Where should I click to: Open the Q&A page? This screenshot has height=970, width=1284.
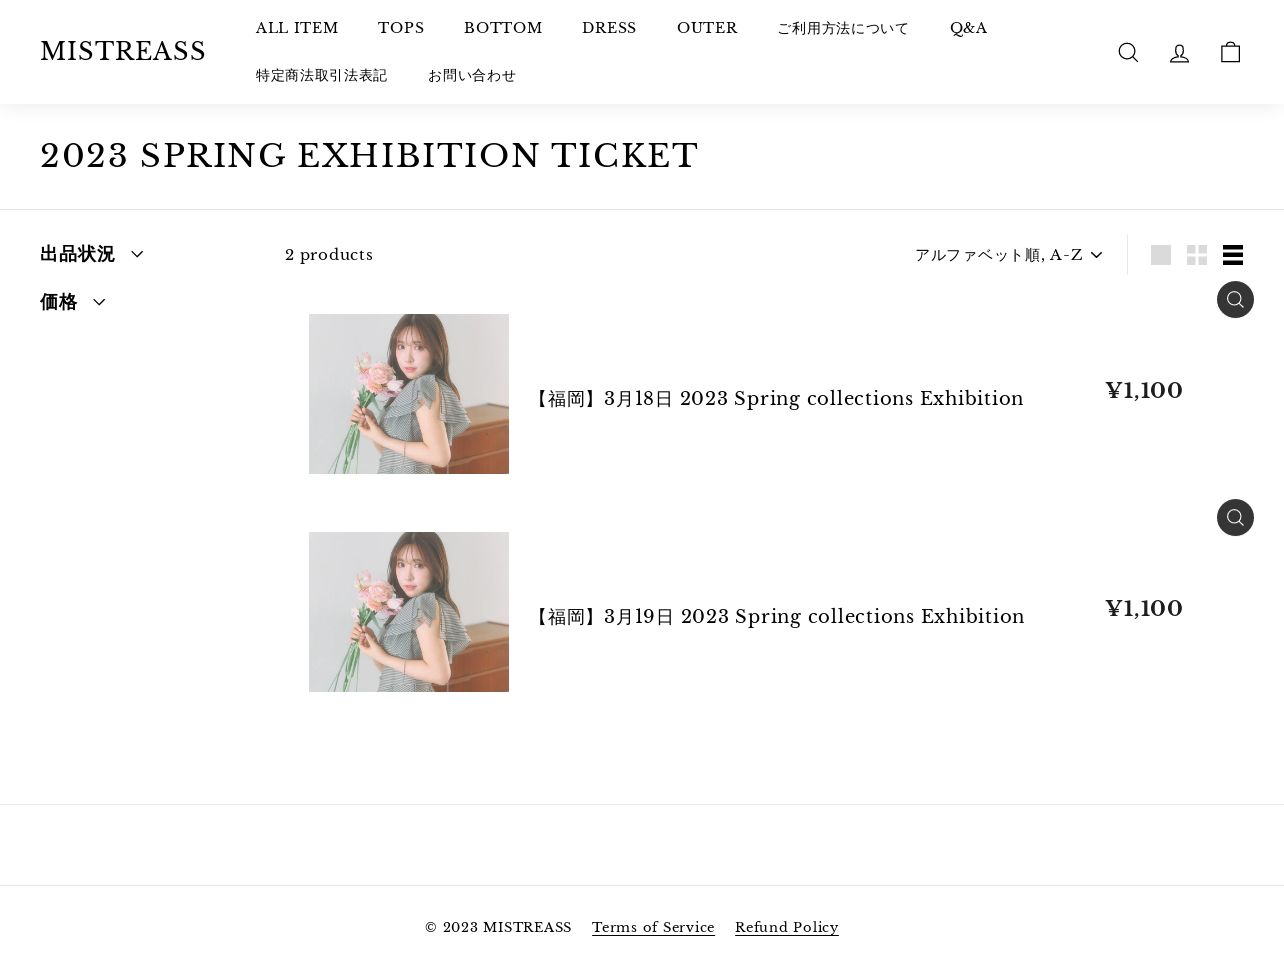pos(968,28)
